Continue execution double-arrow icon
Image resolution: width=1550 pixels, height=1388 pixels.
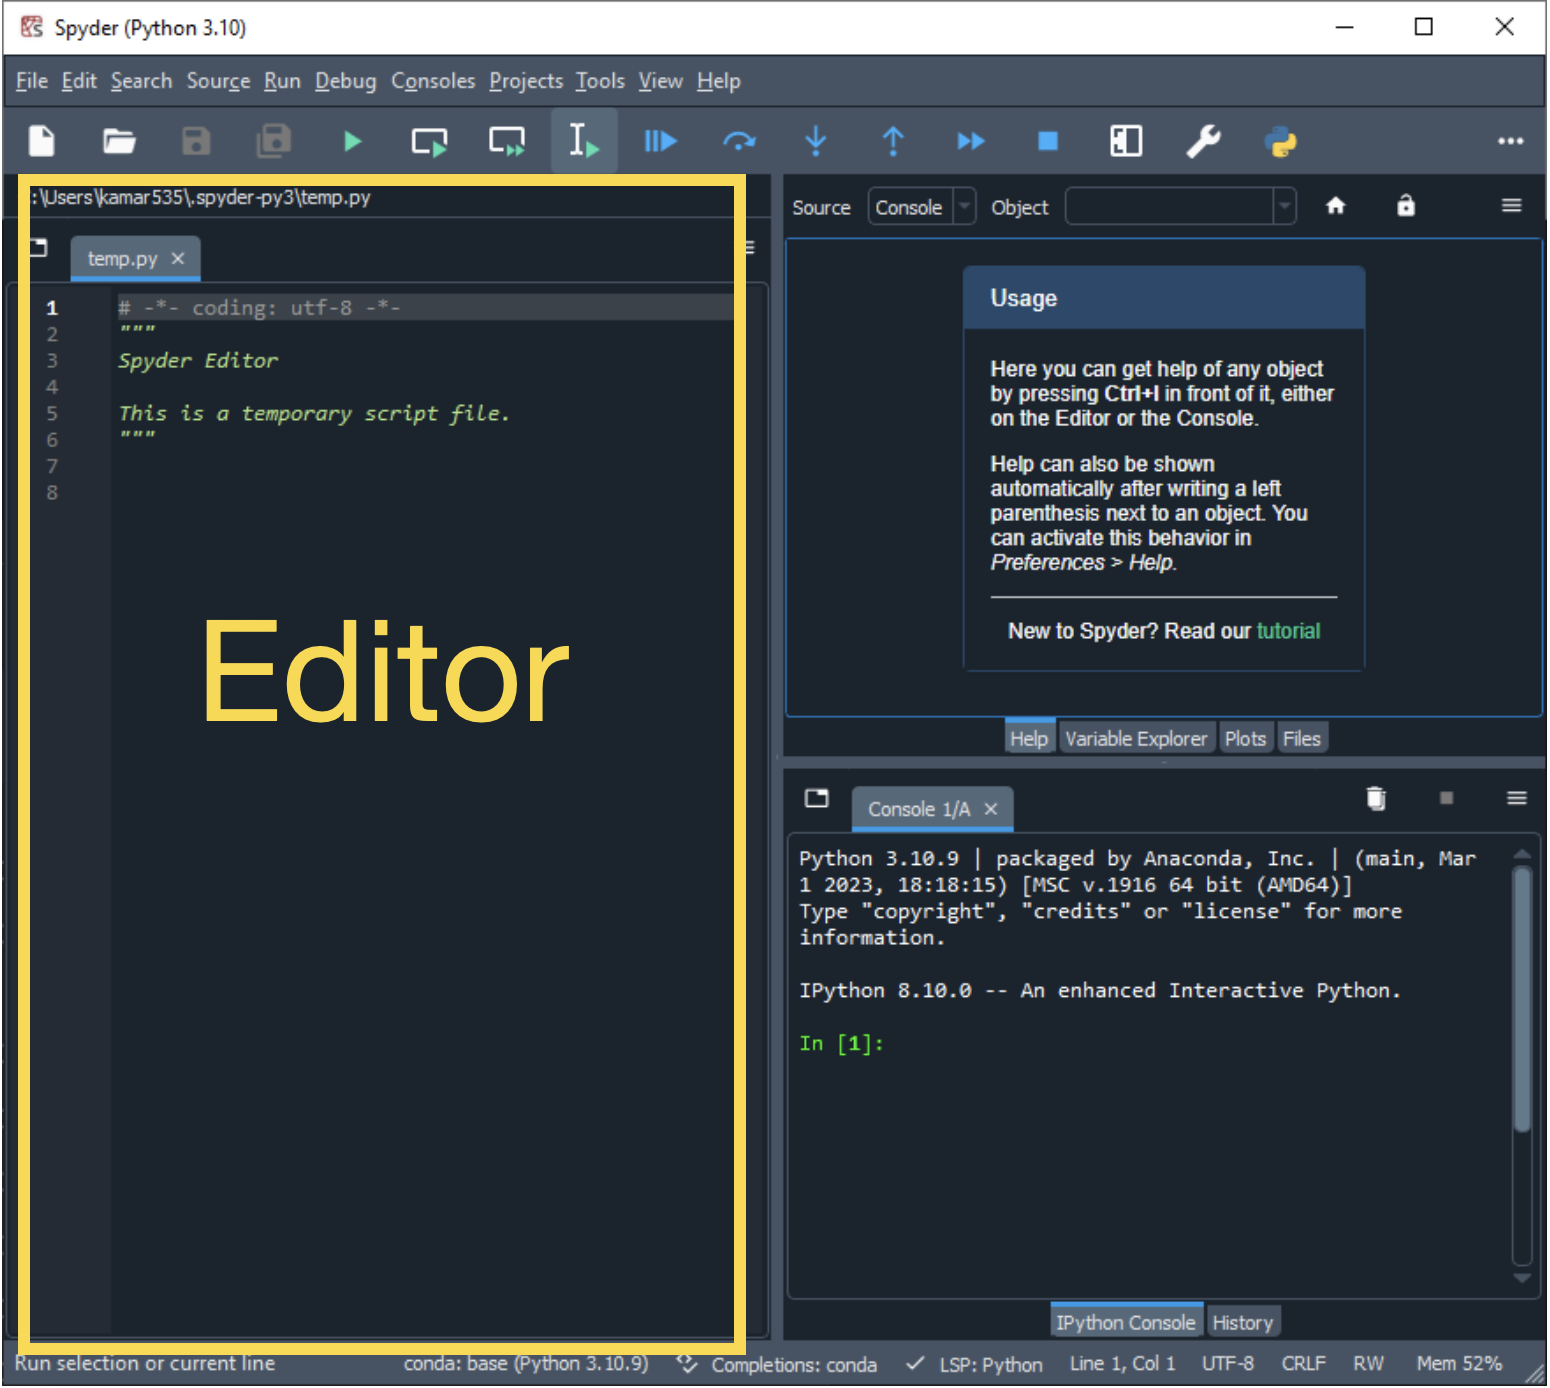971,141
